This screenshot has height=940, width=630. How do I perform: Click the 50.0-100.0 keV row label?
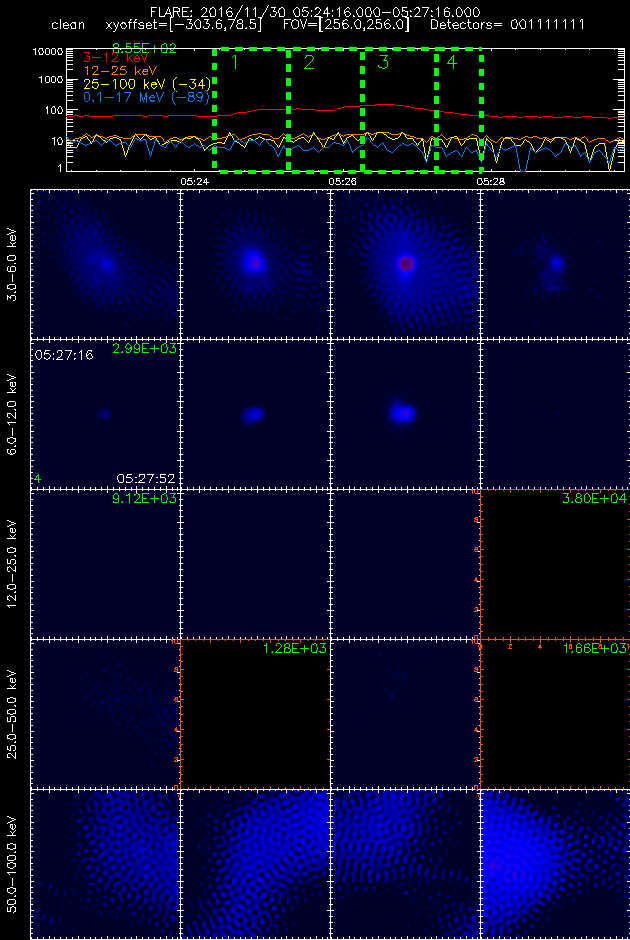tap(13, 864)
